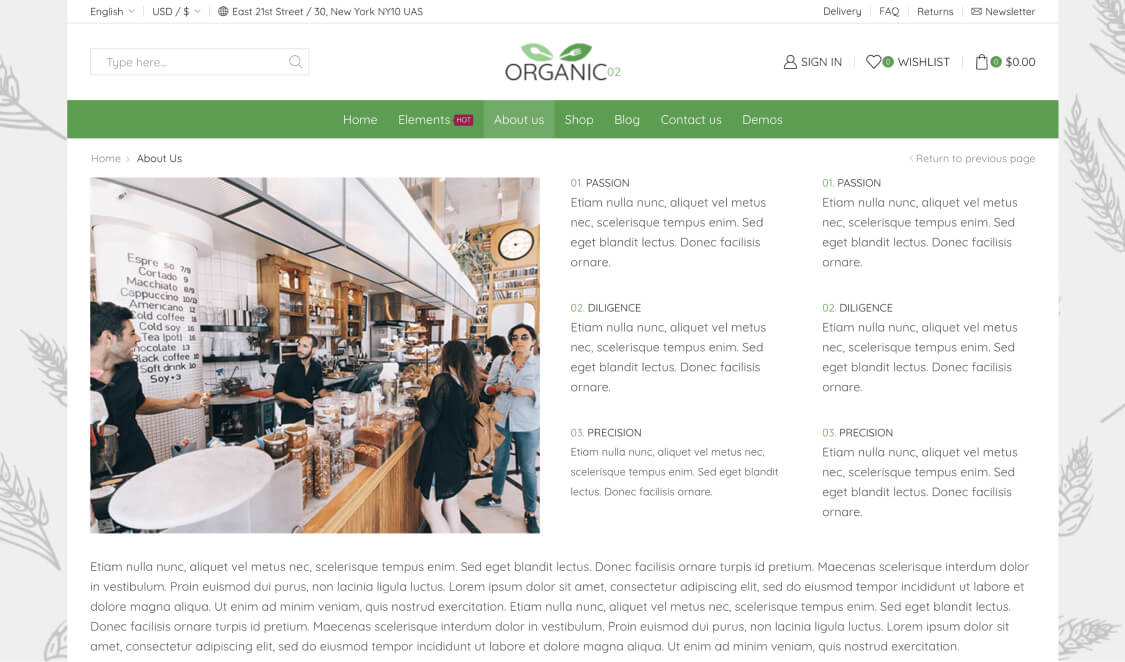Screen dimensions: 1125x662
Task: Click the Type here search field
Action: click(199, 62)
